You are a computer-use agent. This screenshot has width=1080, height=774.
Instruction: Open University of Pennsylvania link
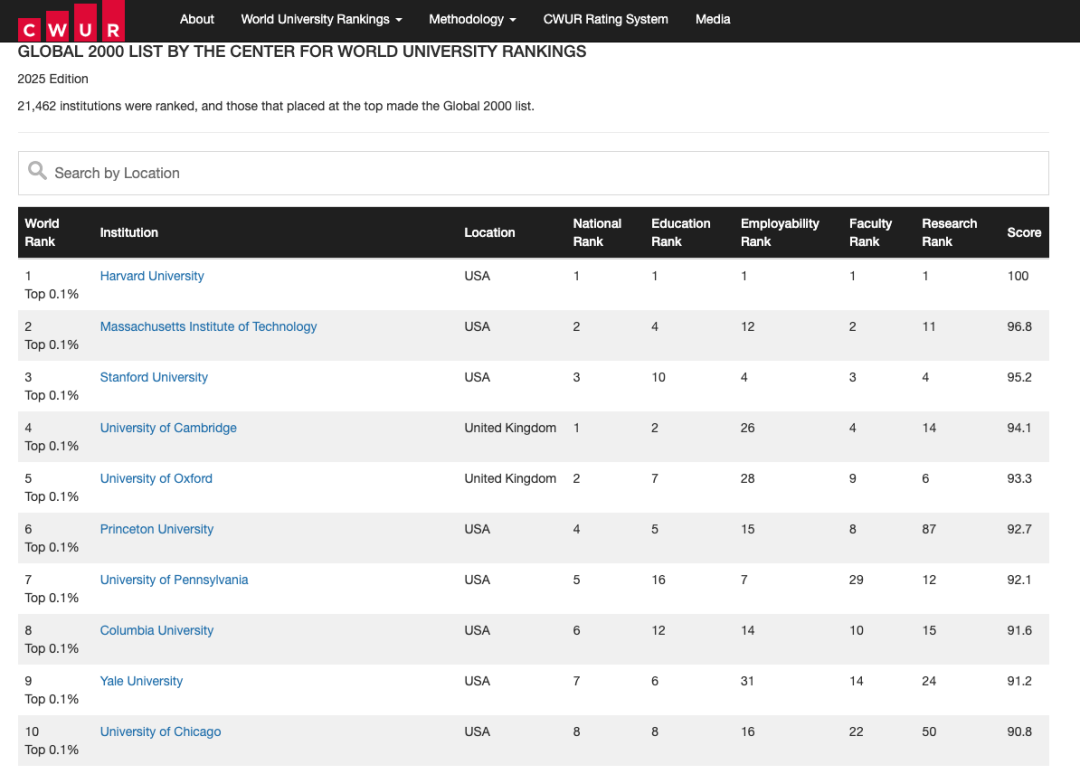[174, 580]
